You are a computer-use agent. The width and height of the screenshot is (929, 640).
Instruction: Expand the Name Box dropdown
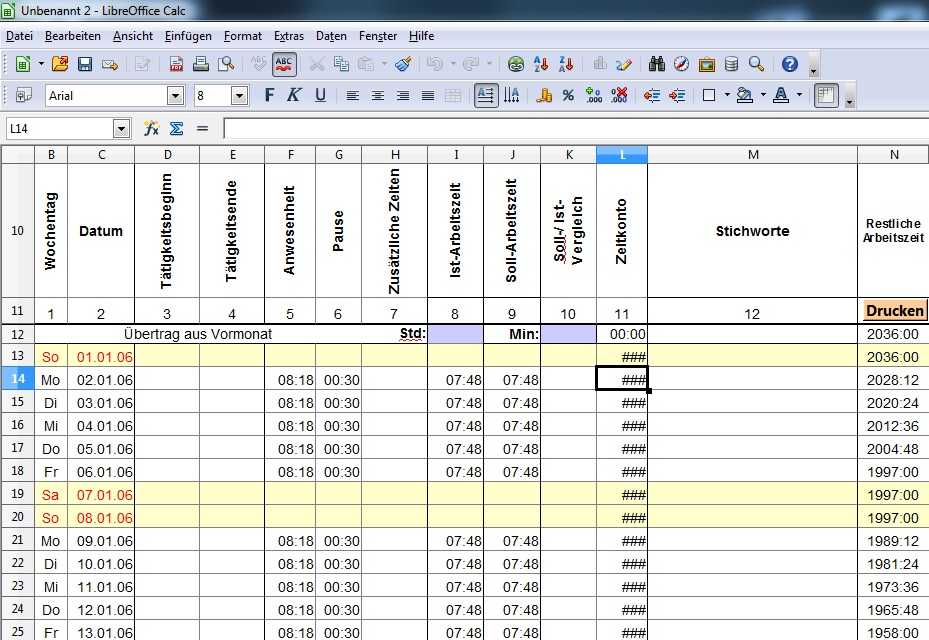(x=121, y=129)
